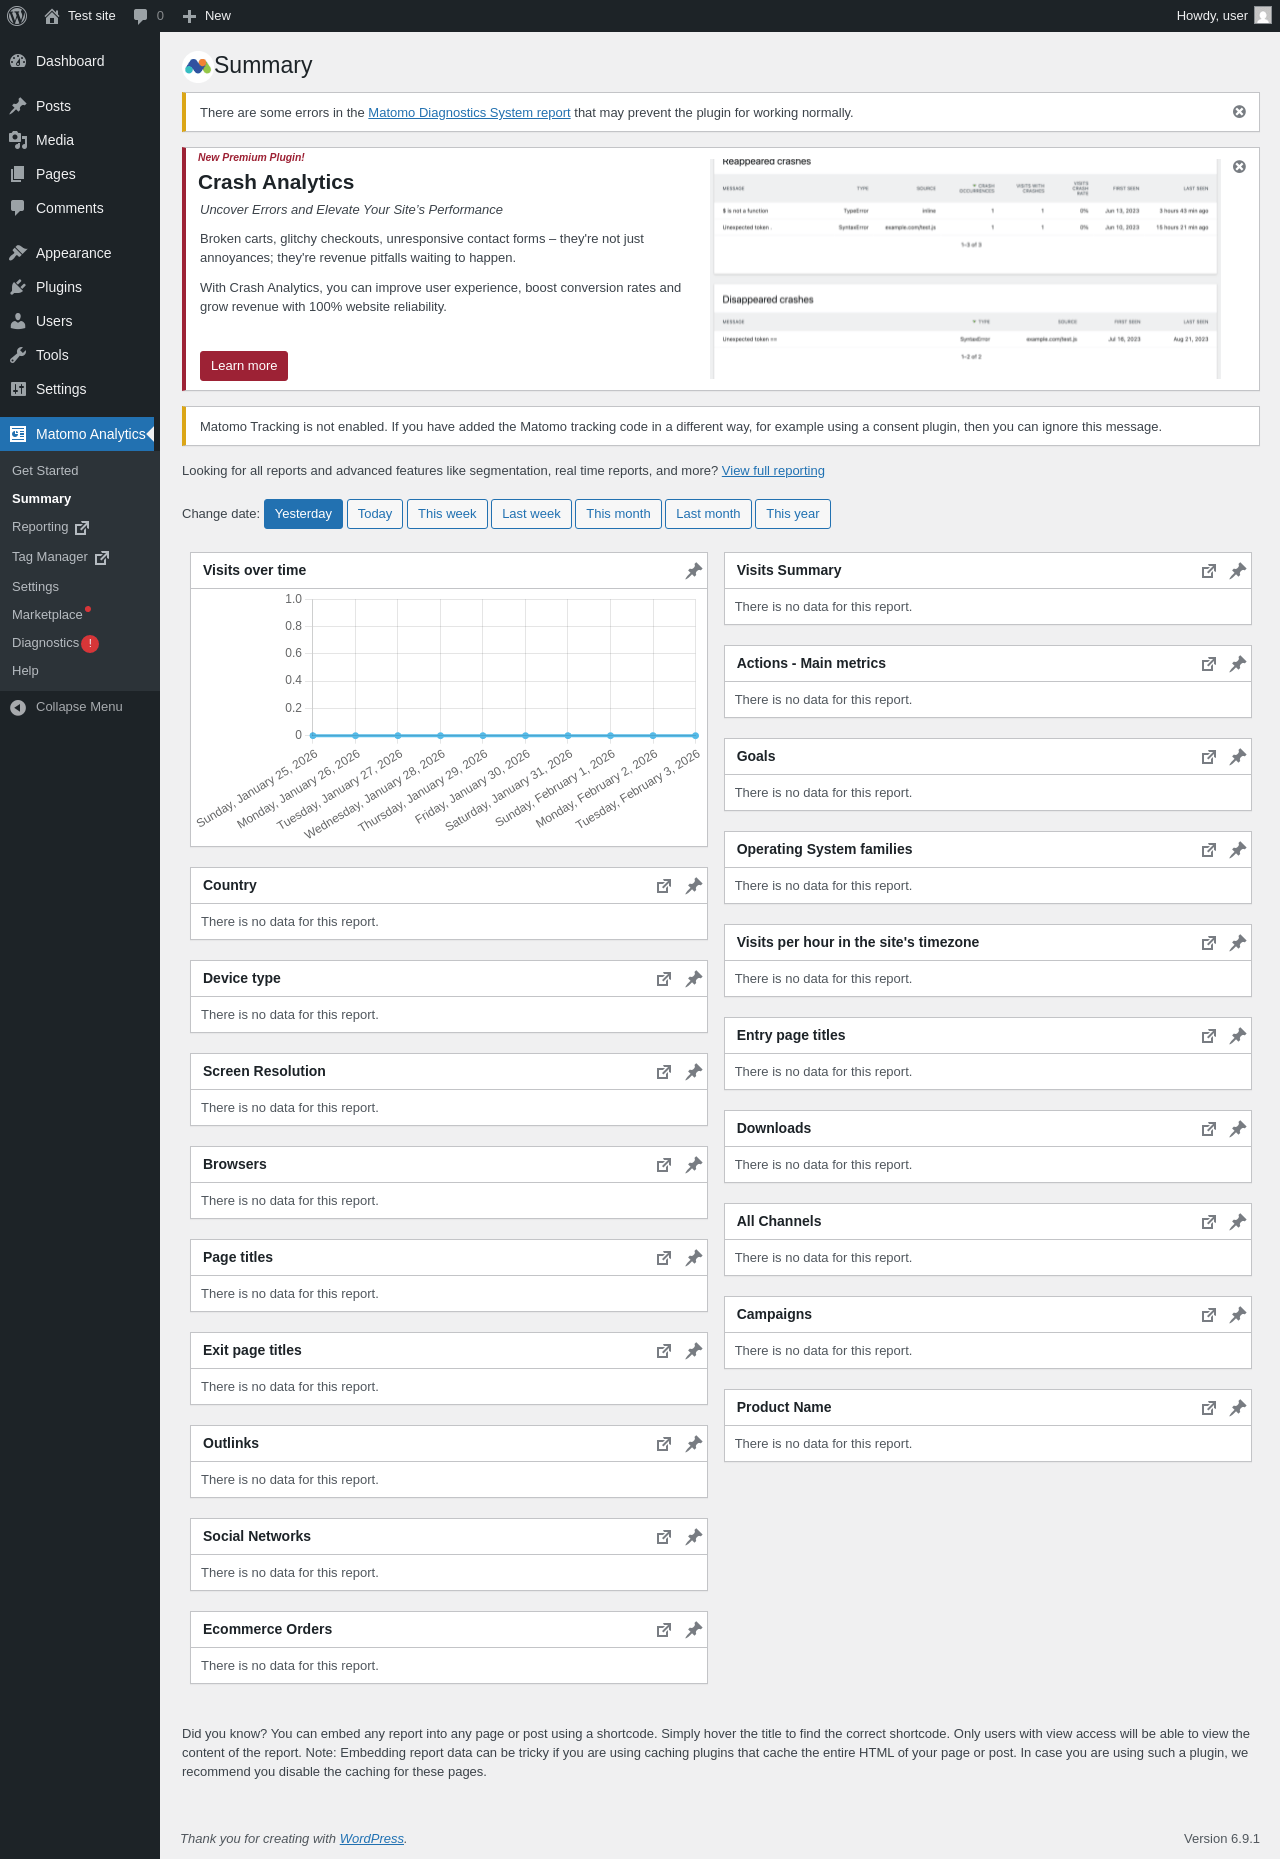Open Media library menu
1280x1859 pixels.
click(80, 140)
